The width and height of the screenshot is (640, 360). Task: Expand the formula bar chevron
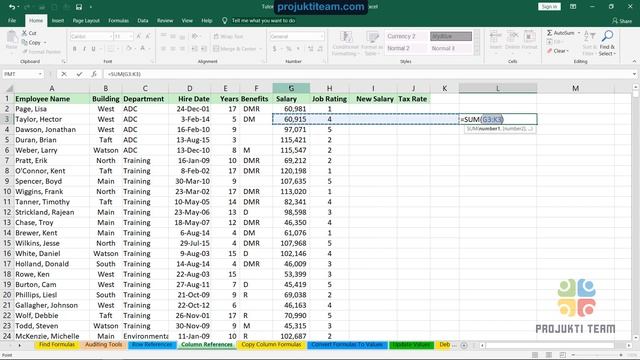pos(634,74)
